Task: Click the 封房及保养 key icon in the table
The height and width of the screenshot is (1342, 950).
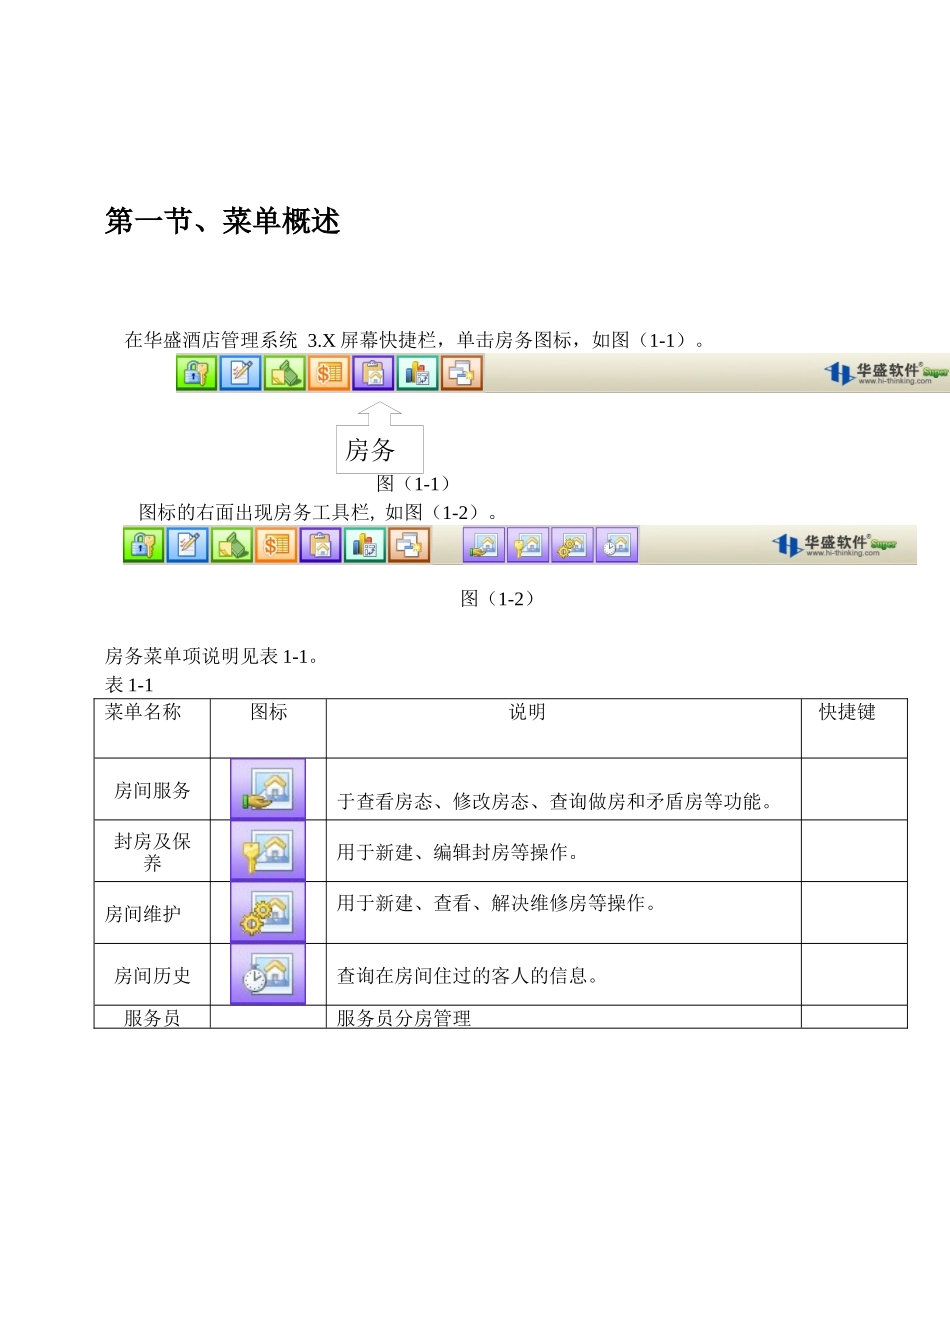Action: pyautogui.click(x=268, y=850)
